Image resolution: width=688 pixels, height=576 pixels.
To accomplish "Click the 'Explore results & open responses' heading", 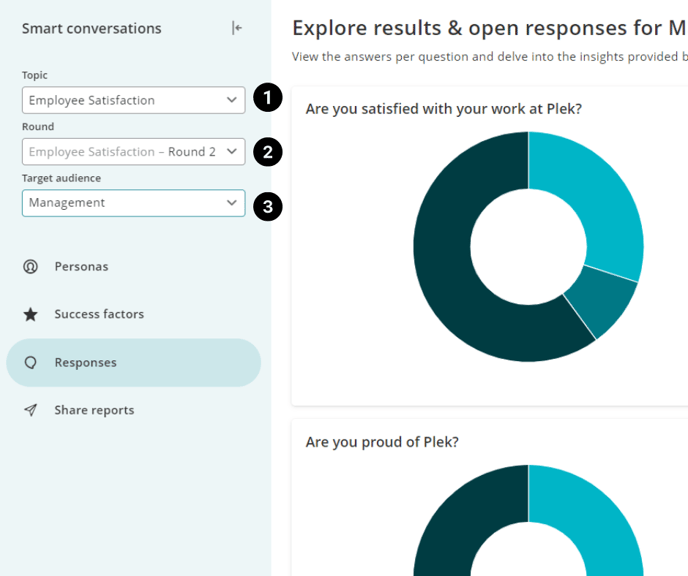I will point(490,29).
